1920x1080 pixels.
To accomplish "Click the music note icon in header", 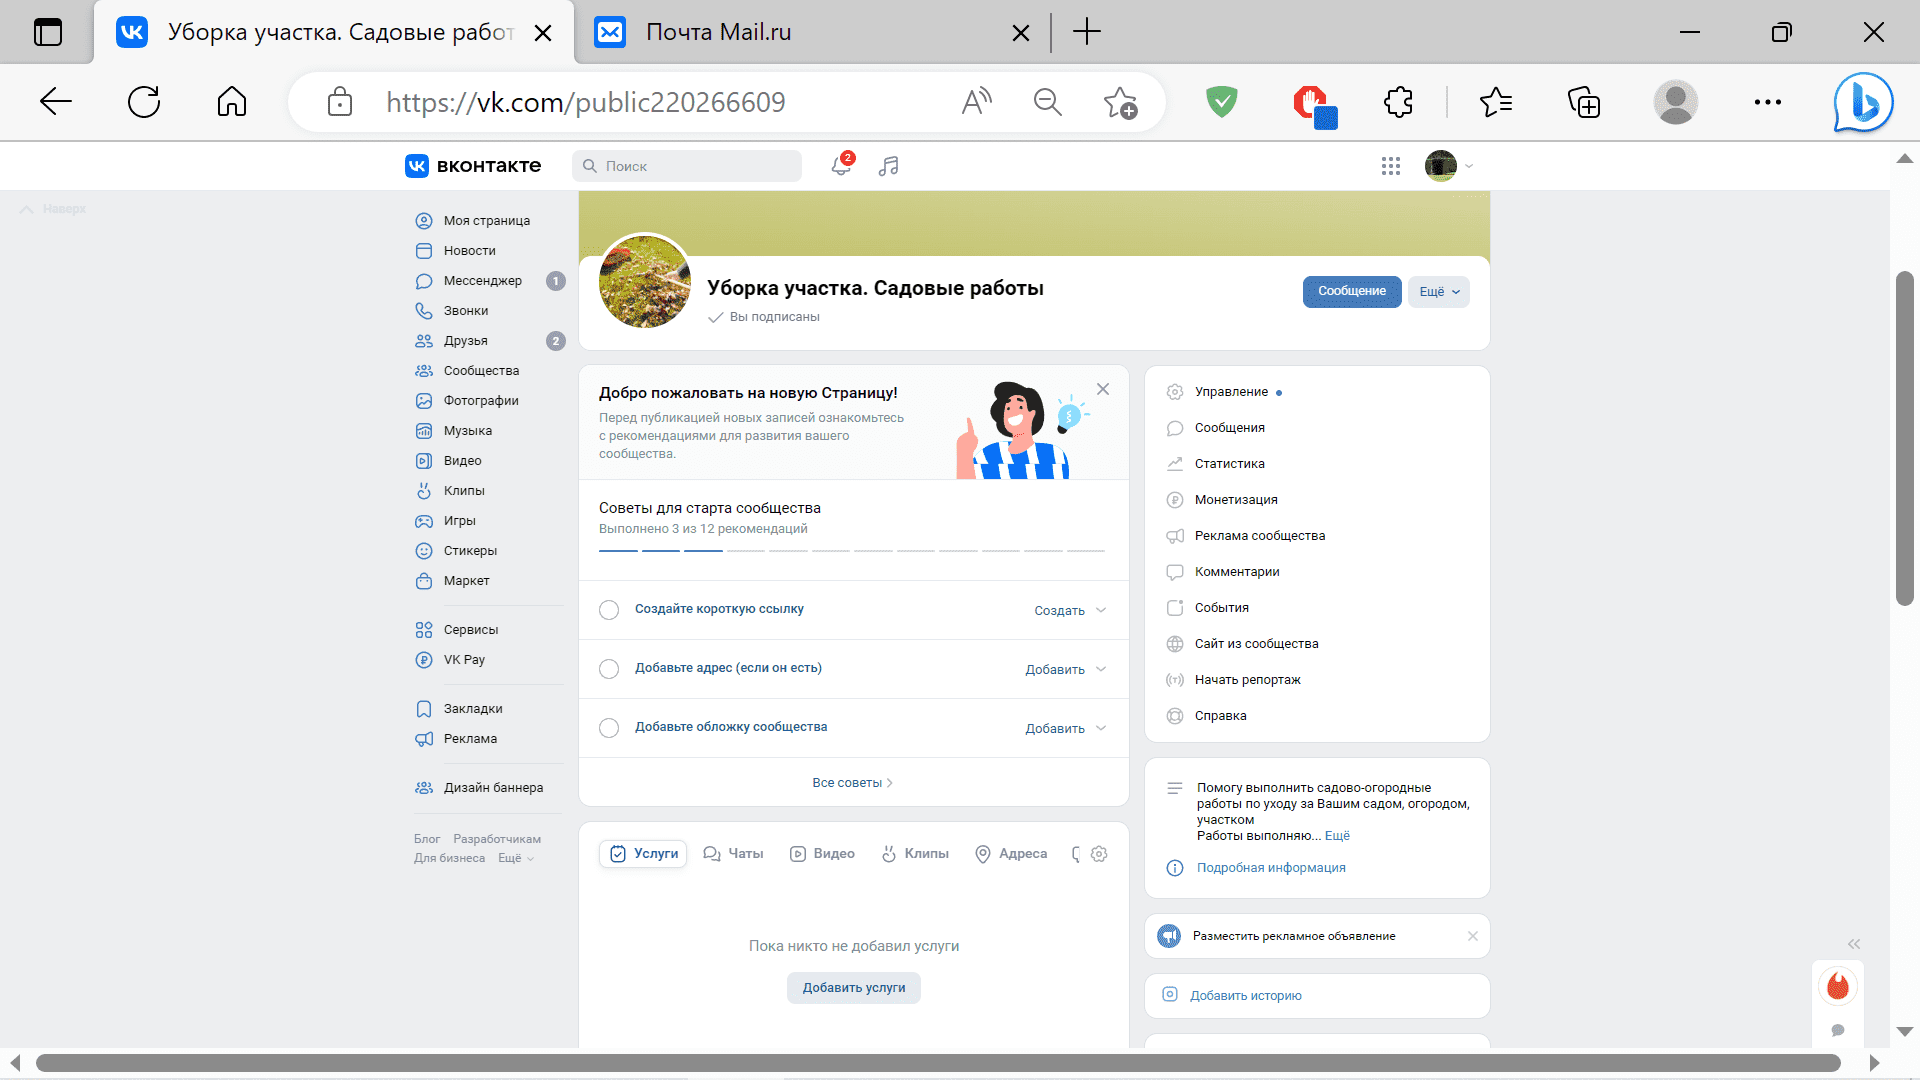I will 888,166.
